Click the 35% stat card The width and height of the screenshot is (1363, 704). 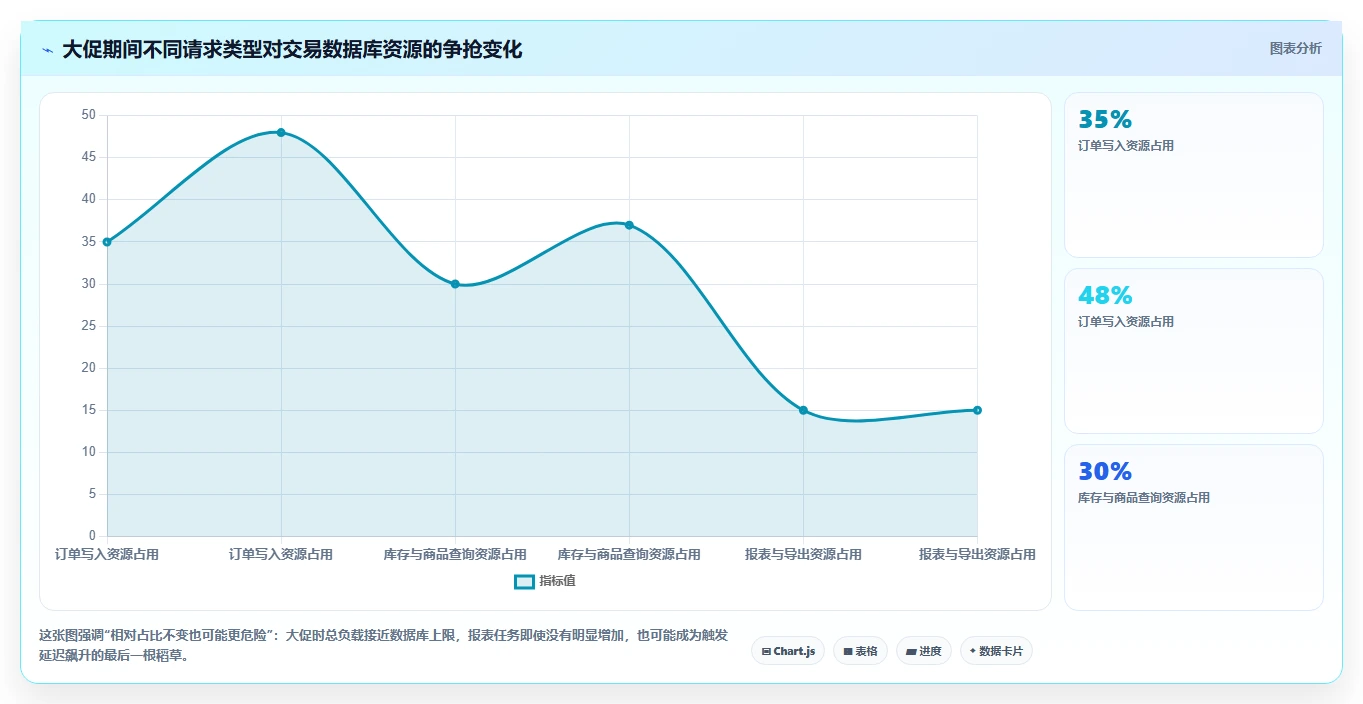point(1194,175)
